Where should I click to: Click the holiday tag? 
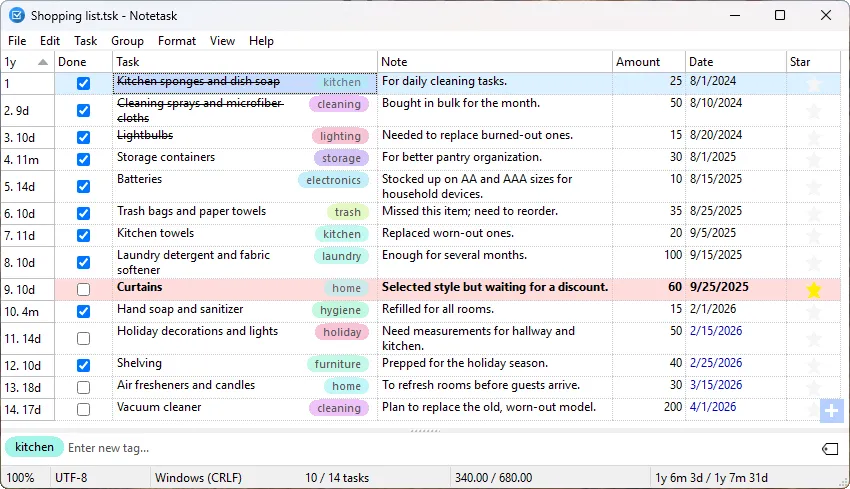pos(342,332)
